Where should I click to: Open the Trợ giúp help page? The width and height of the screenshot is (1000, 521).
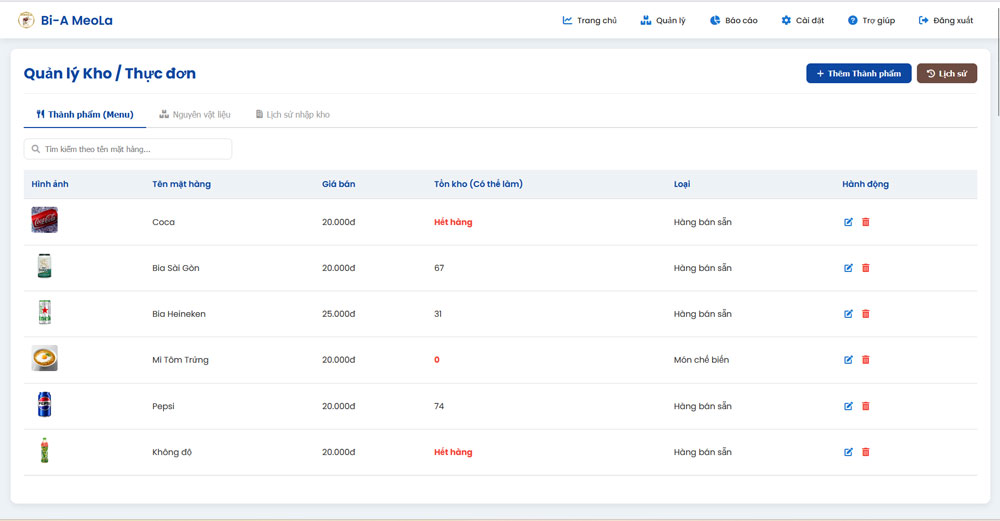click(871, 20)
